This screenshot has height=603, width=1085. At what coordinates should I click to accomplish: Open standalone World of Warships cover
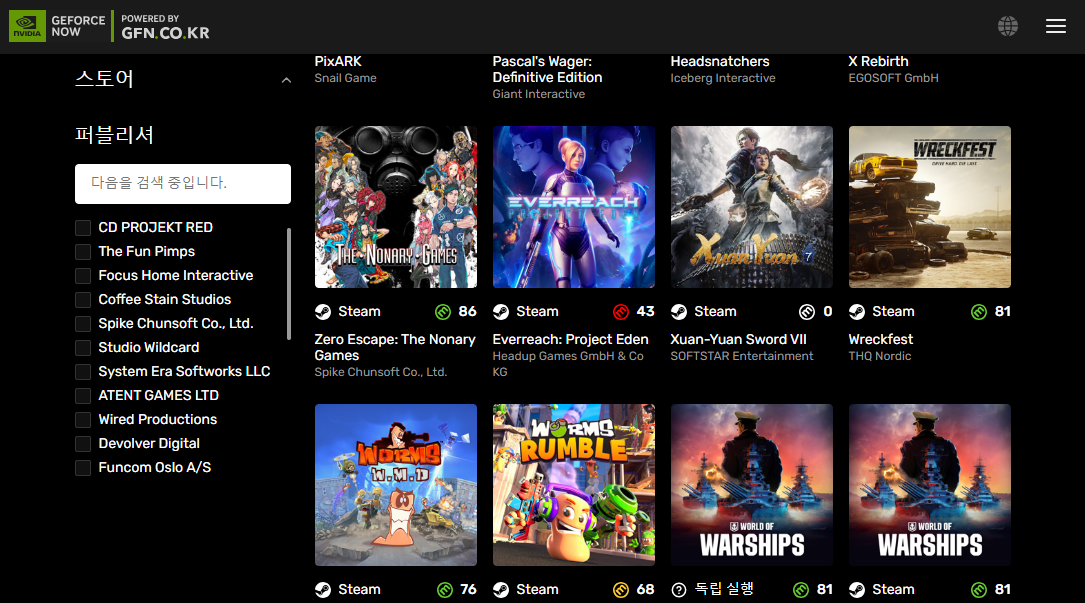[751, 485]
